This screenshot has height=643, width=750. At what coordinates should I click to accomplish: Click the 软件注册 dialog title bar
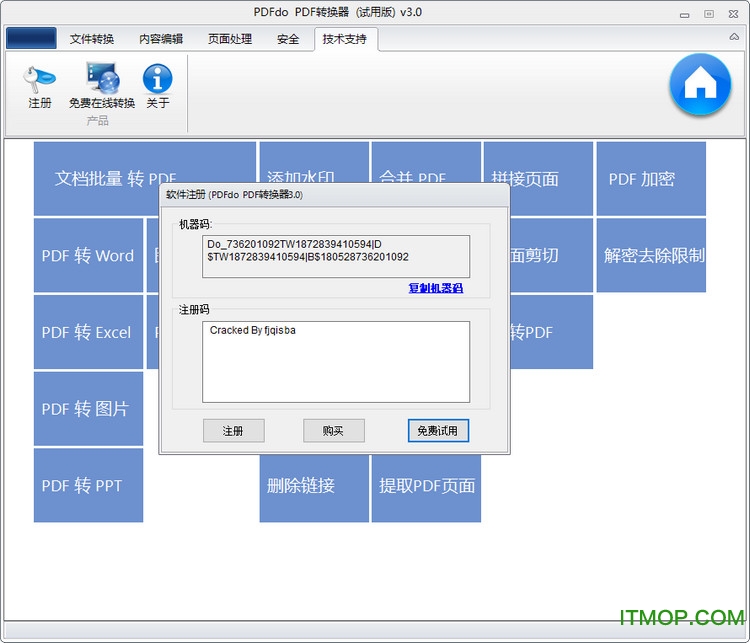pyautogui.click(x=334, y=195)
